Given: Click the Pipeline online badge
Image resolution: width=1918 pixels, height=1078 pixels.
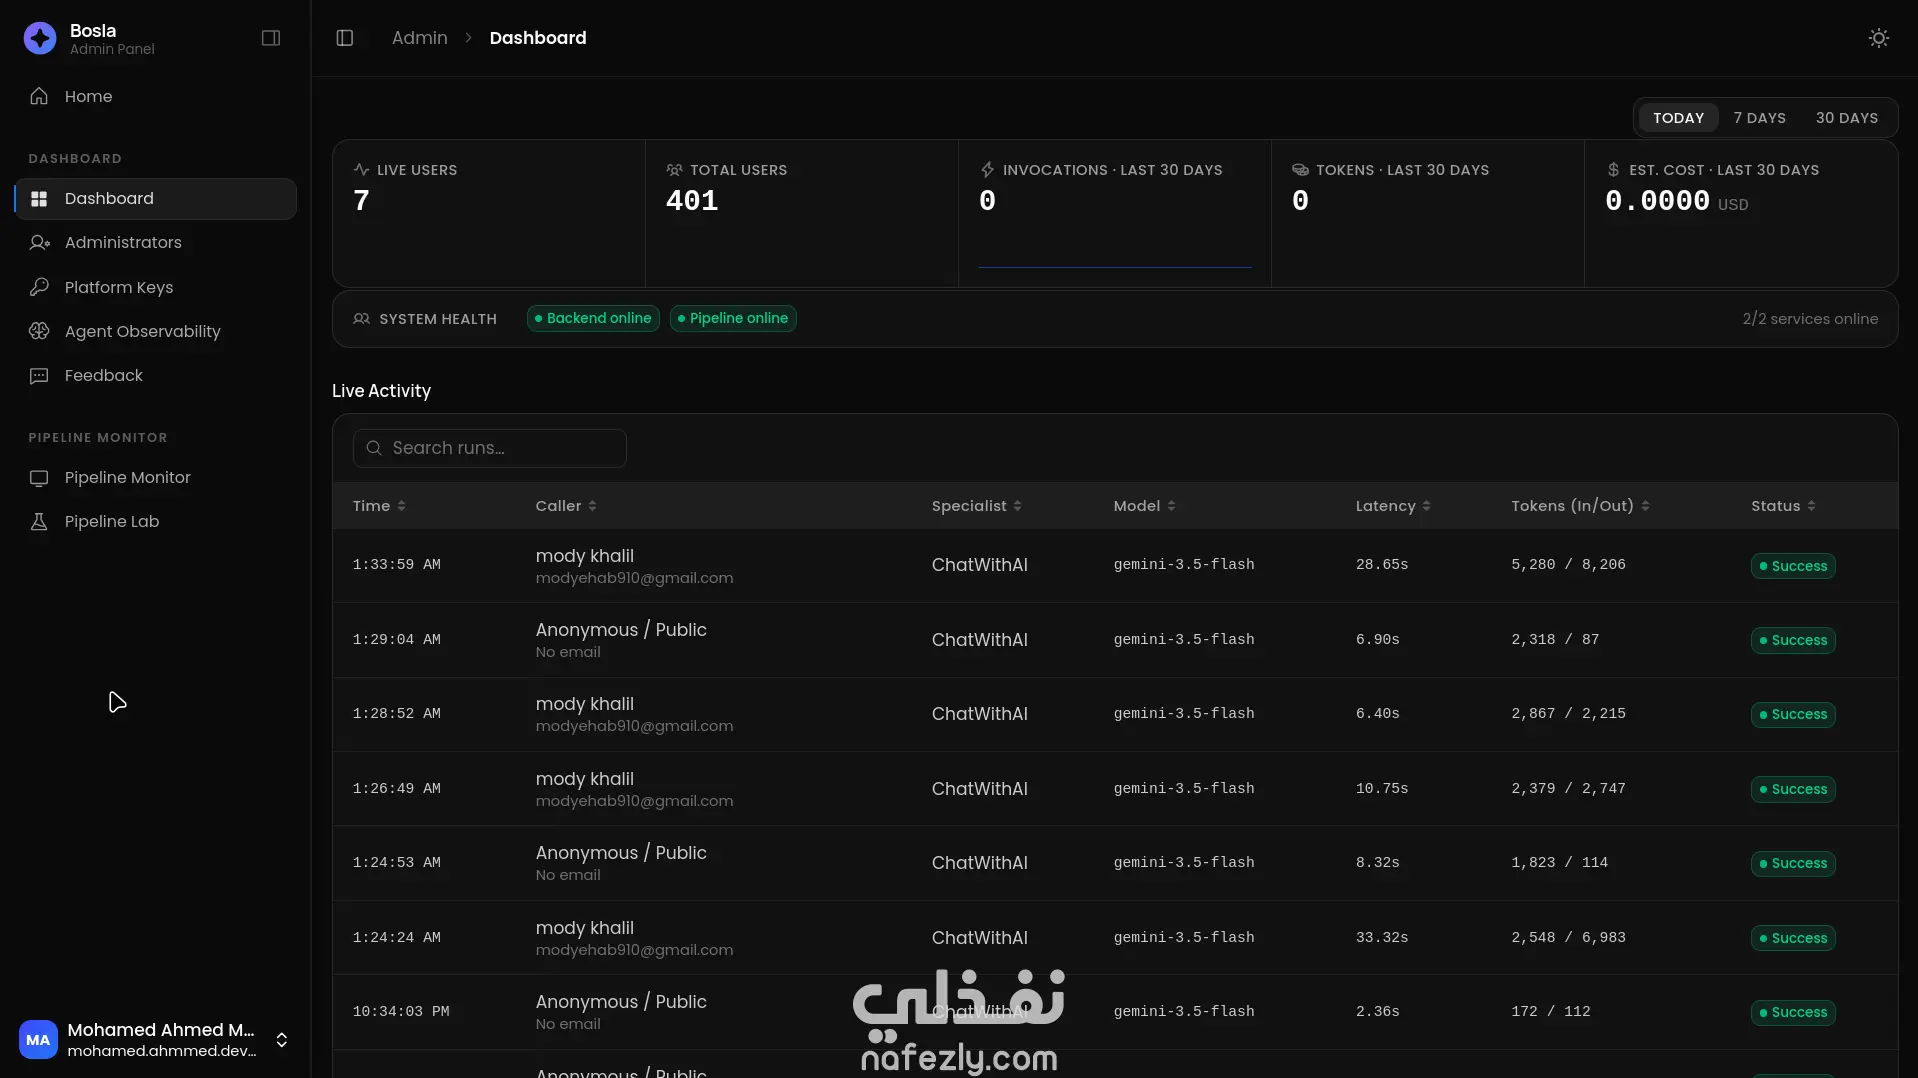Looking at the screenshot, I should pyautogui.click(x=733, y=318).
